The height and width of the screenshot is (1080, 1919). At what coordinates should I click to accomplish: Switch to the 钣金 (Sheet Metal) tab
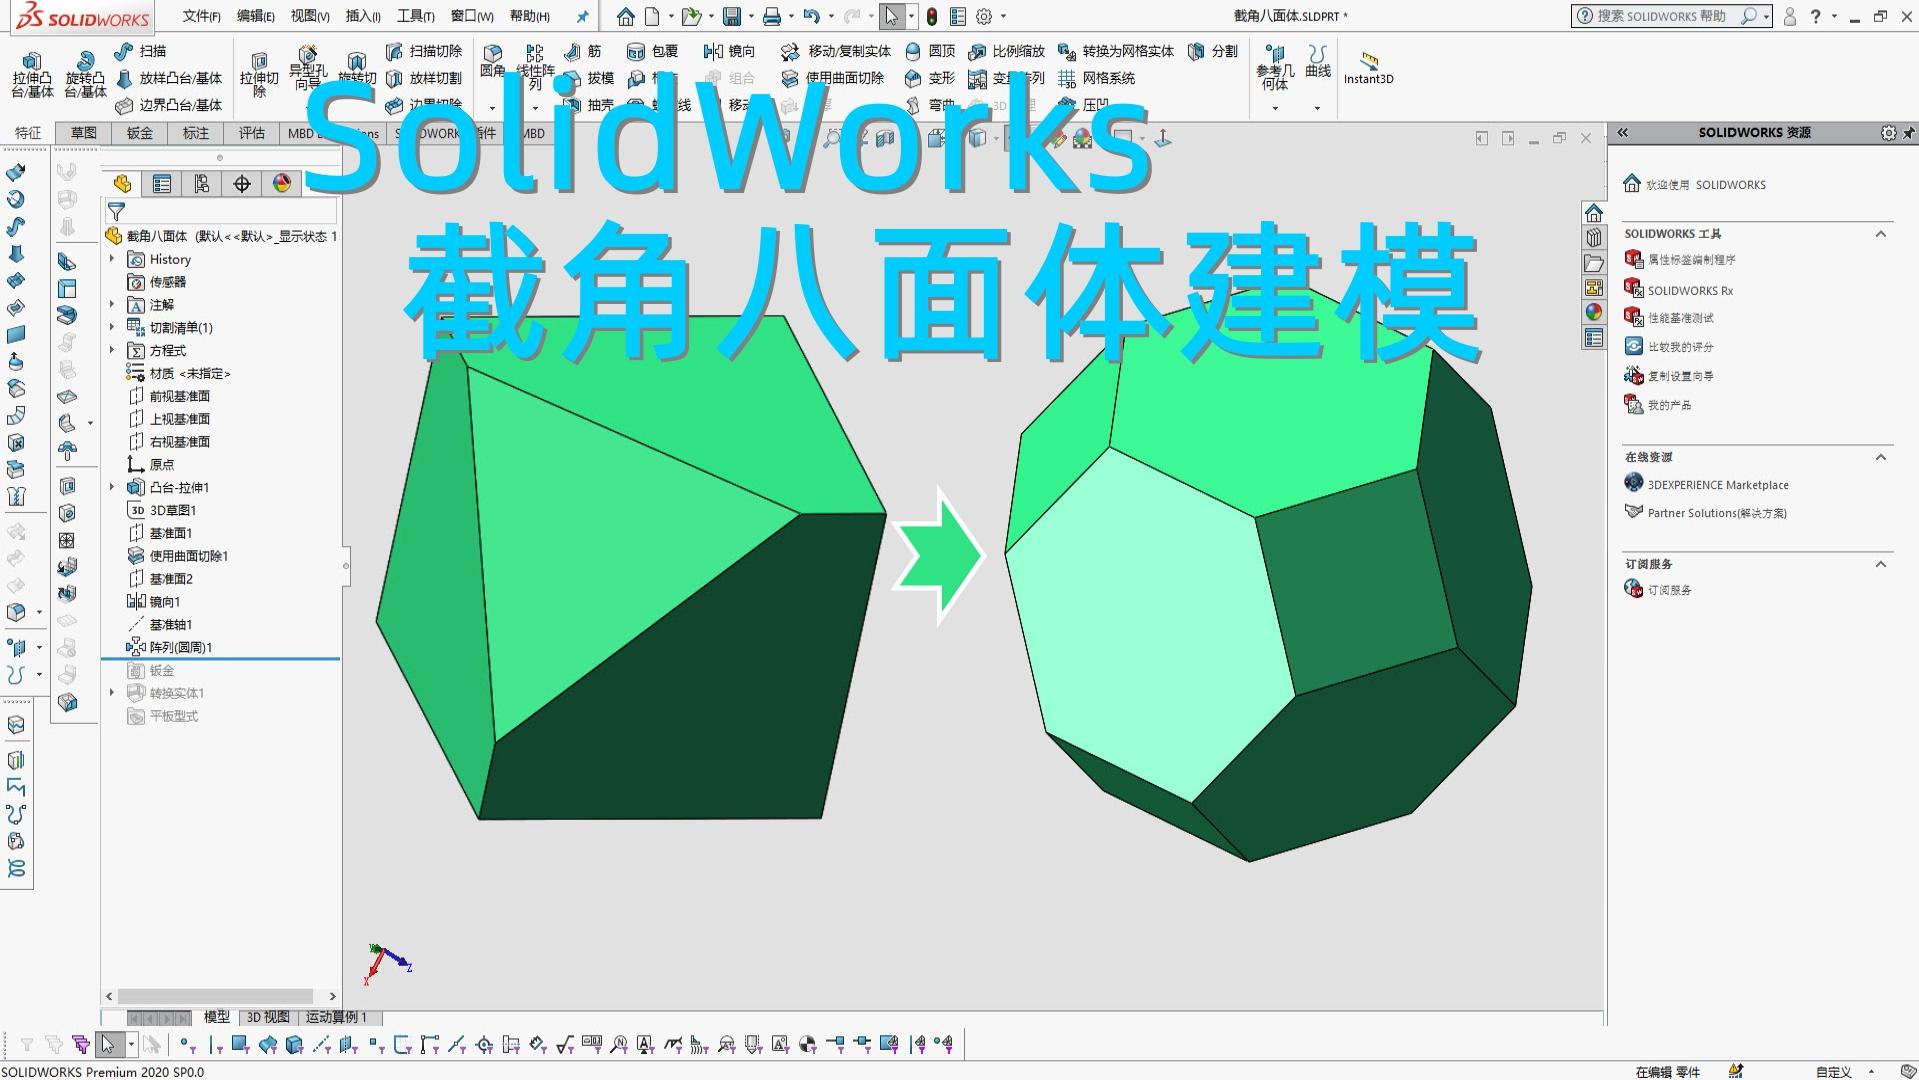(x=140, y=133)
